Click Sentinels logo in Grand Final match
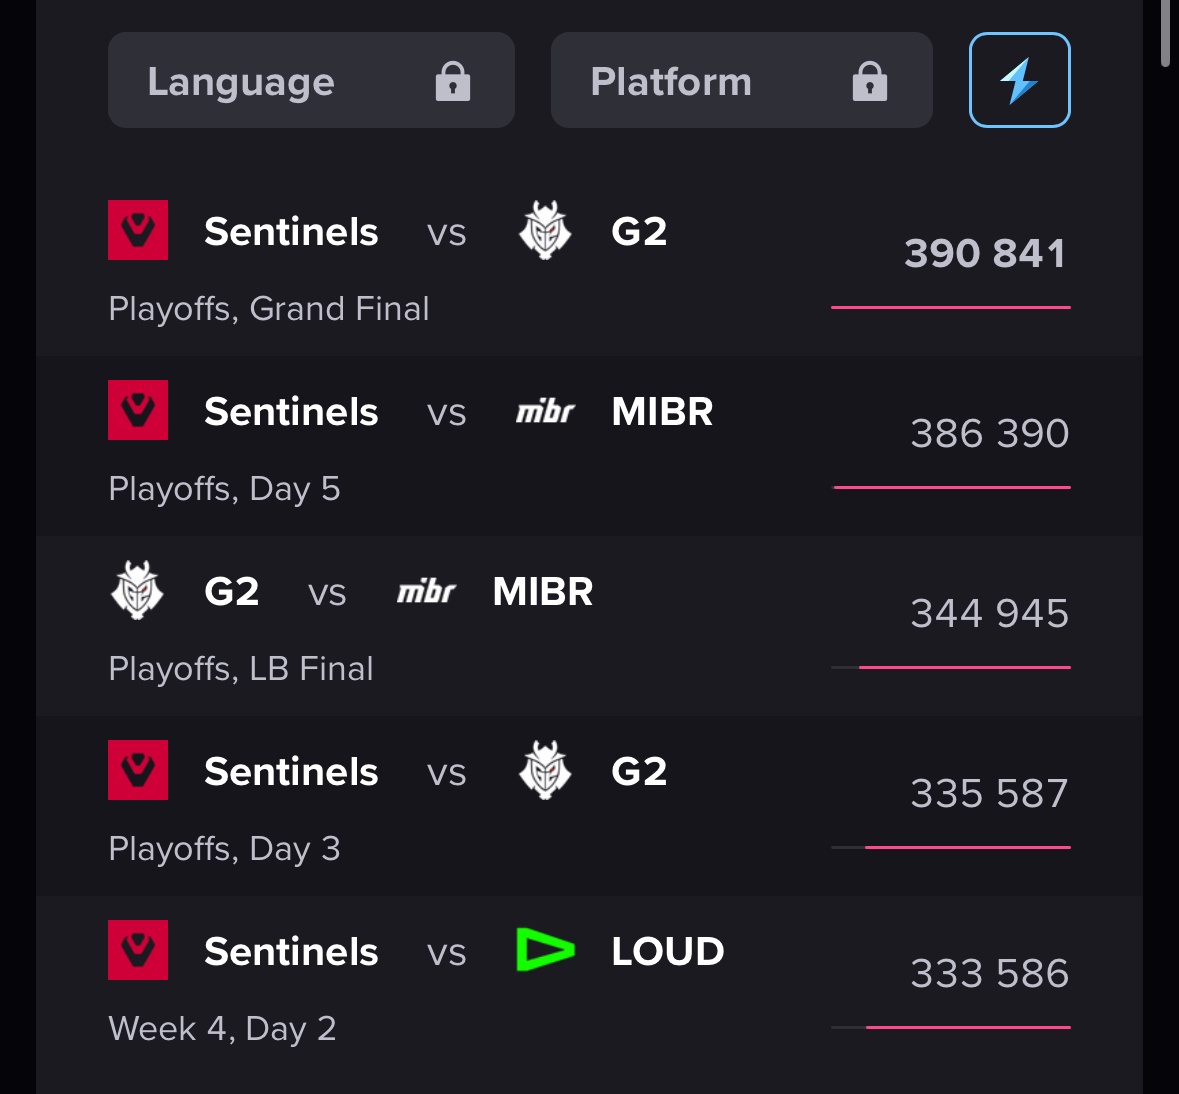 point(138,230)
